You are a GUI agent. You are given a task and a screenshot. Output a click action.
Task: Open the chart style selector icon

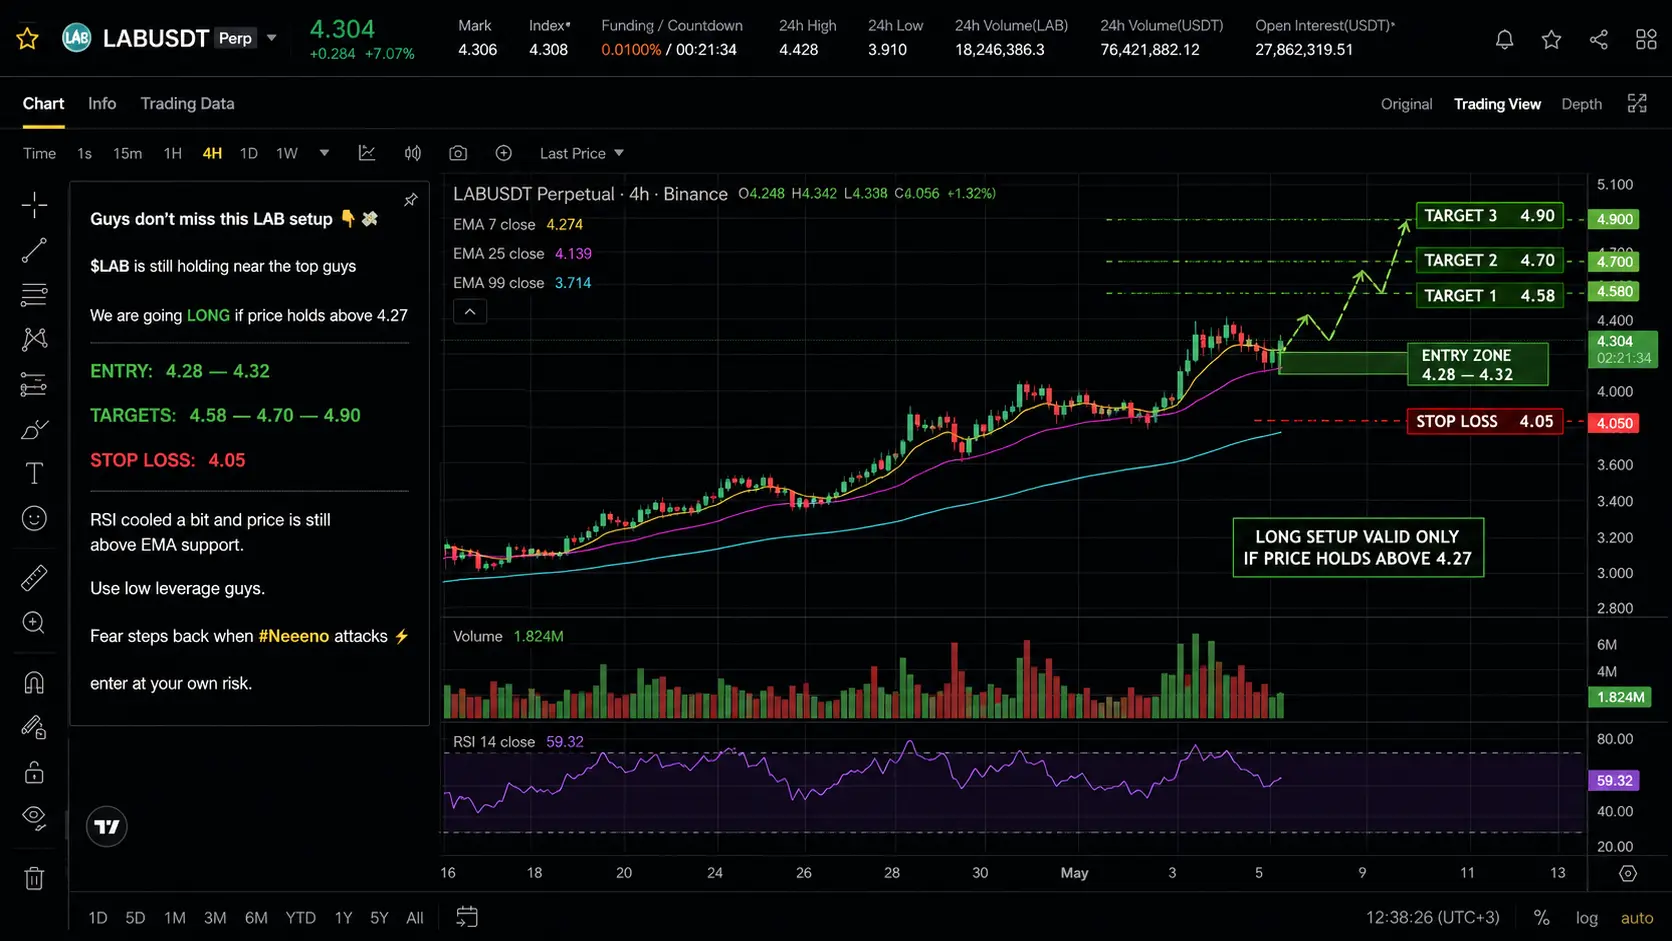coord(367,153)
